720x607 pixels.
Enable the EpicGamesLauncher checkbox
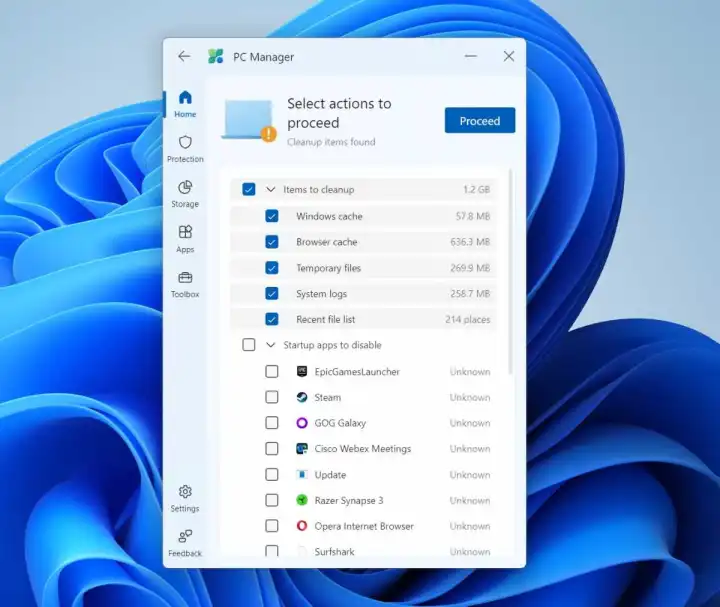pyautogui.click(x=272, y=372)
